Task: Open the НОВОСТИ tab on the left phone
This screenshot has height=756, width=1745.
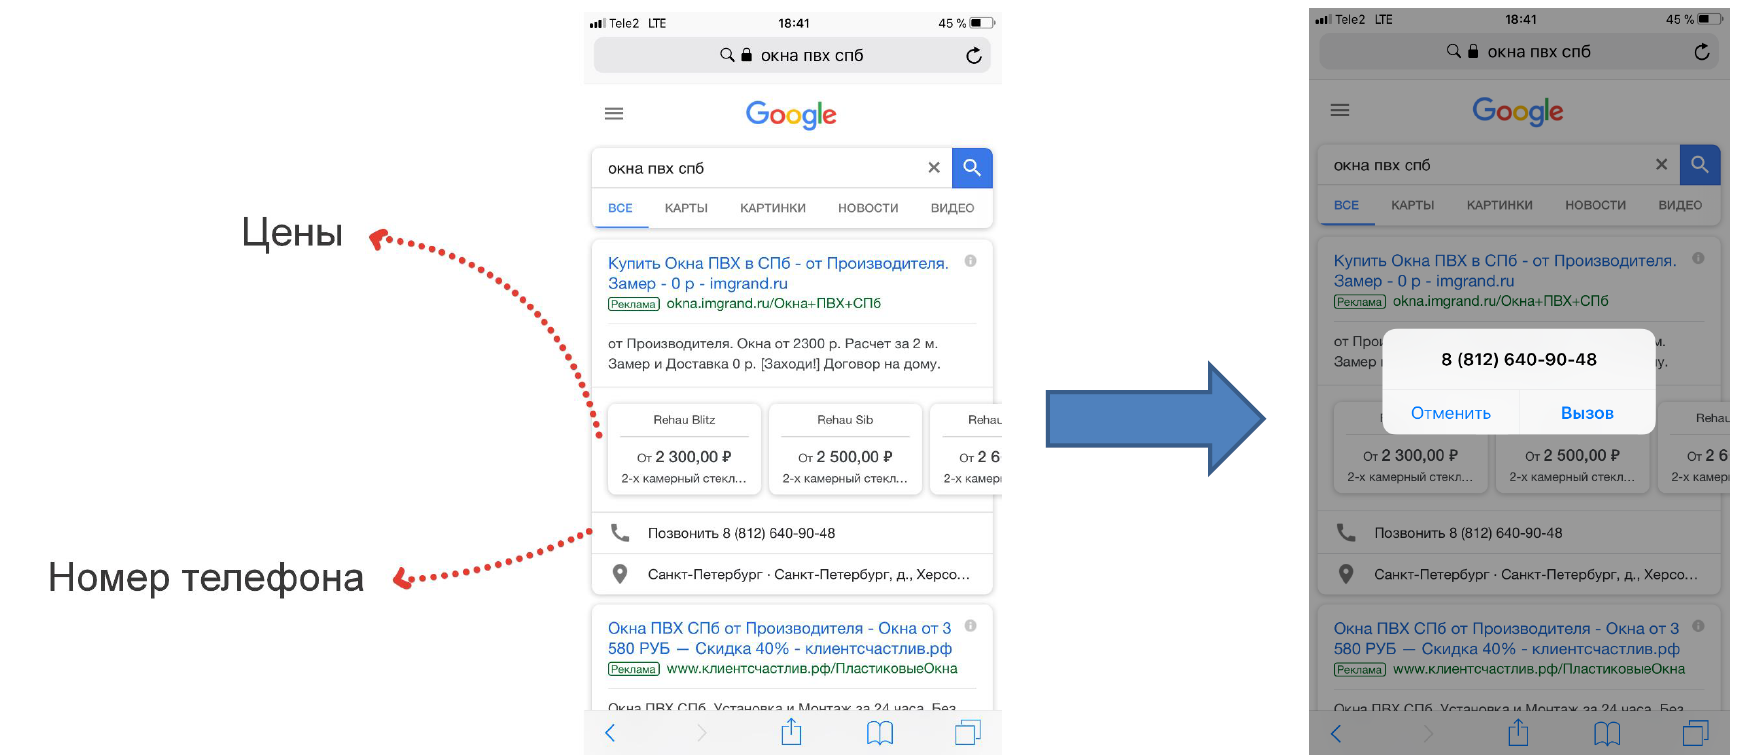Action: (868, 208)
